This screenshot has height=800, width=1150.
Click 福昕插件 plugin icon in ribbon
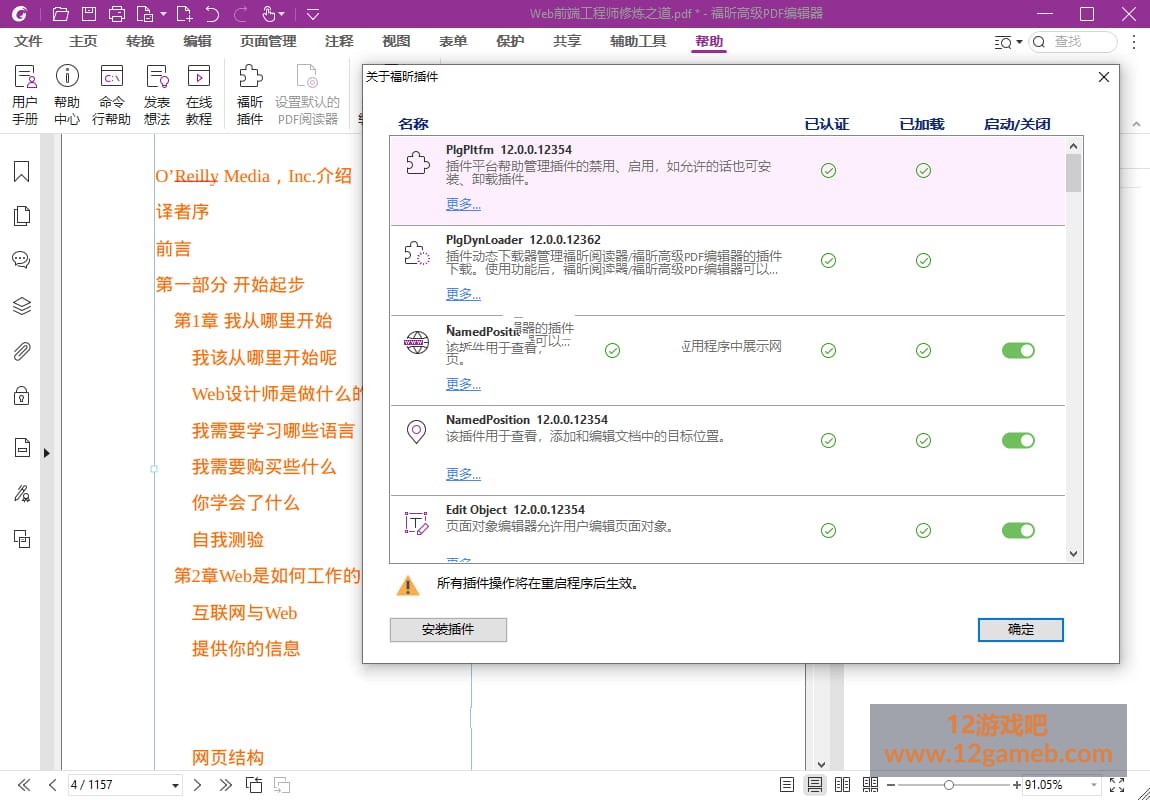[x=250, y=95]
